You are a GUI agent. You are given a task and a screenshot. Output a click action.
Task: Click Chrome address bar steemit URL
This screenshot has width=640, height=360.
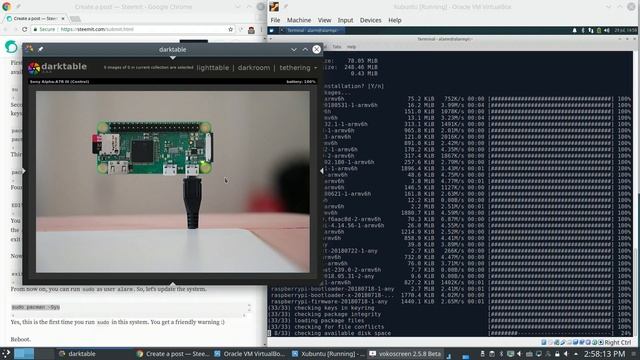[x=97, y=29]
